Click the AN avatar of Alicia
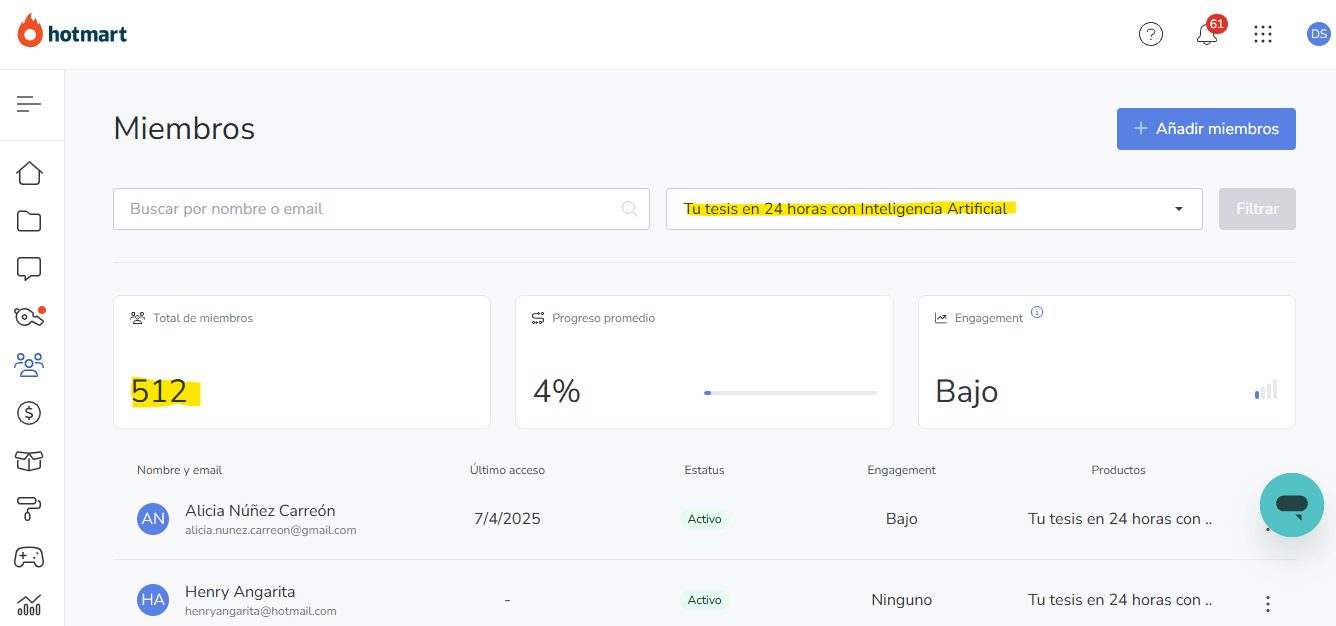 pos(153,519)
